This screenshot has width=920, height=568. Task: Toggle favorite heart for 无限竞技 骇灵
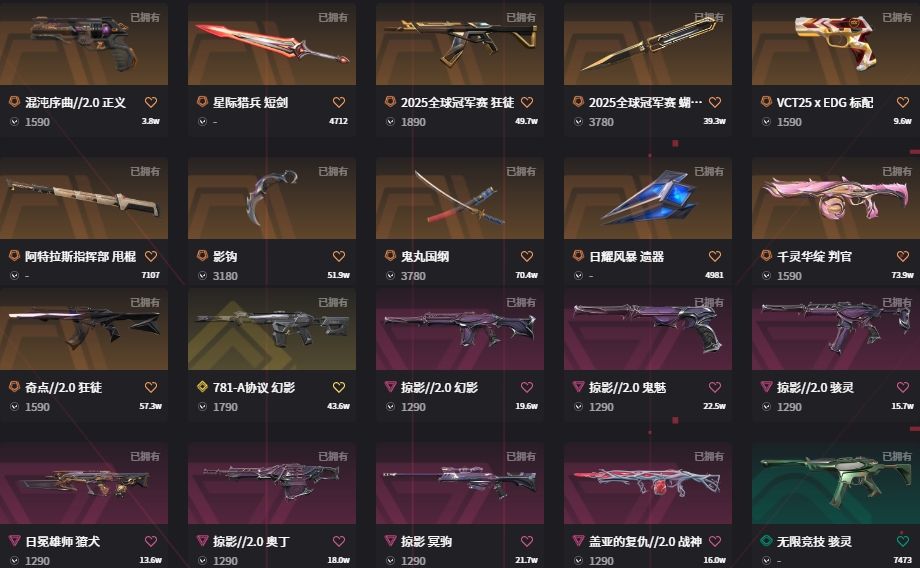tap(902, 541)
